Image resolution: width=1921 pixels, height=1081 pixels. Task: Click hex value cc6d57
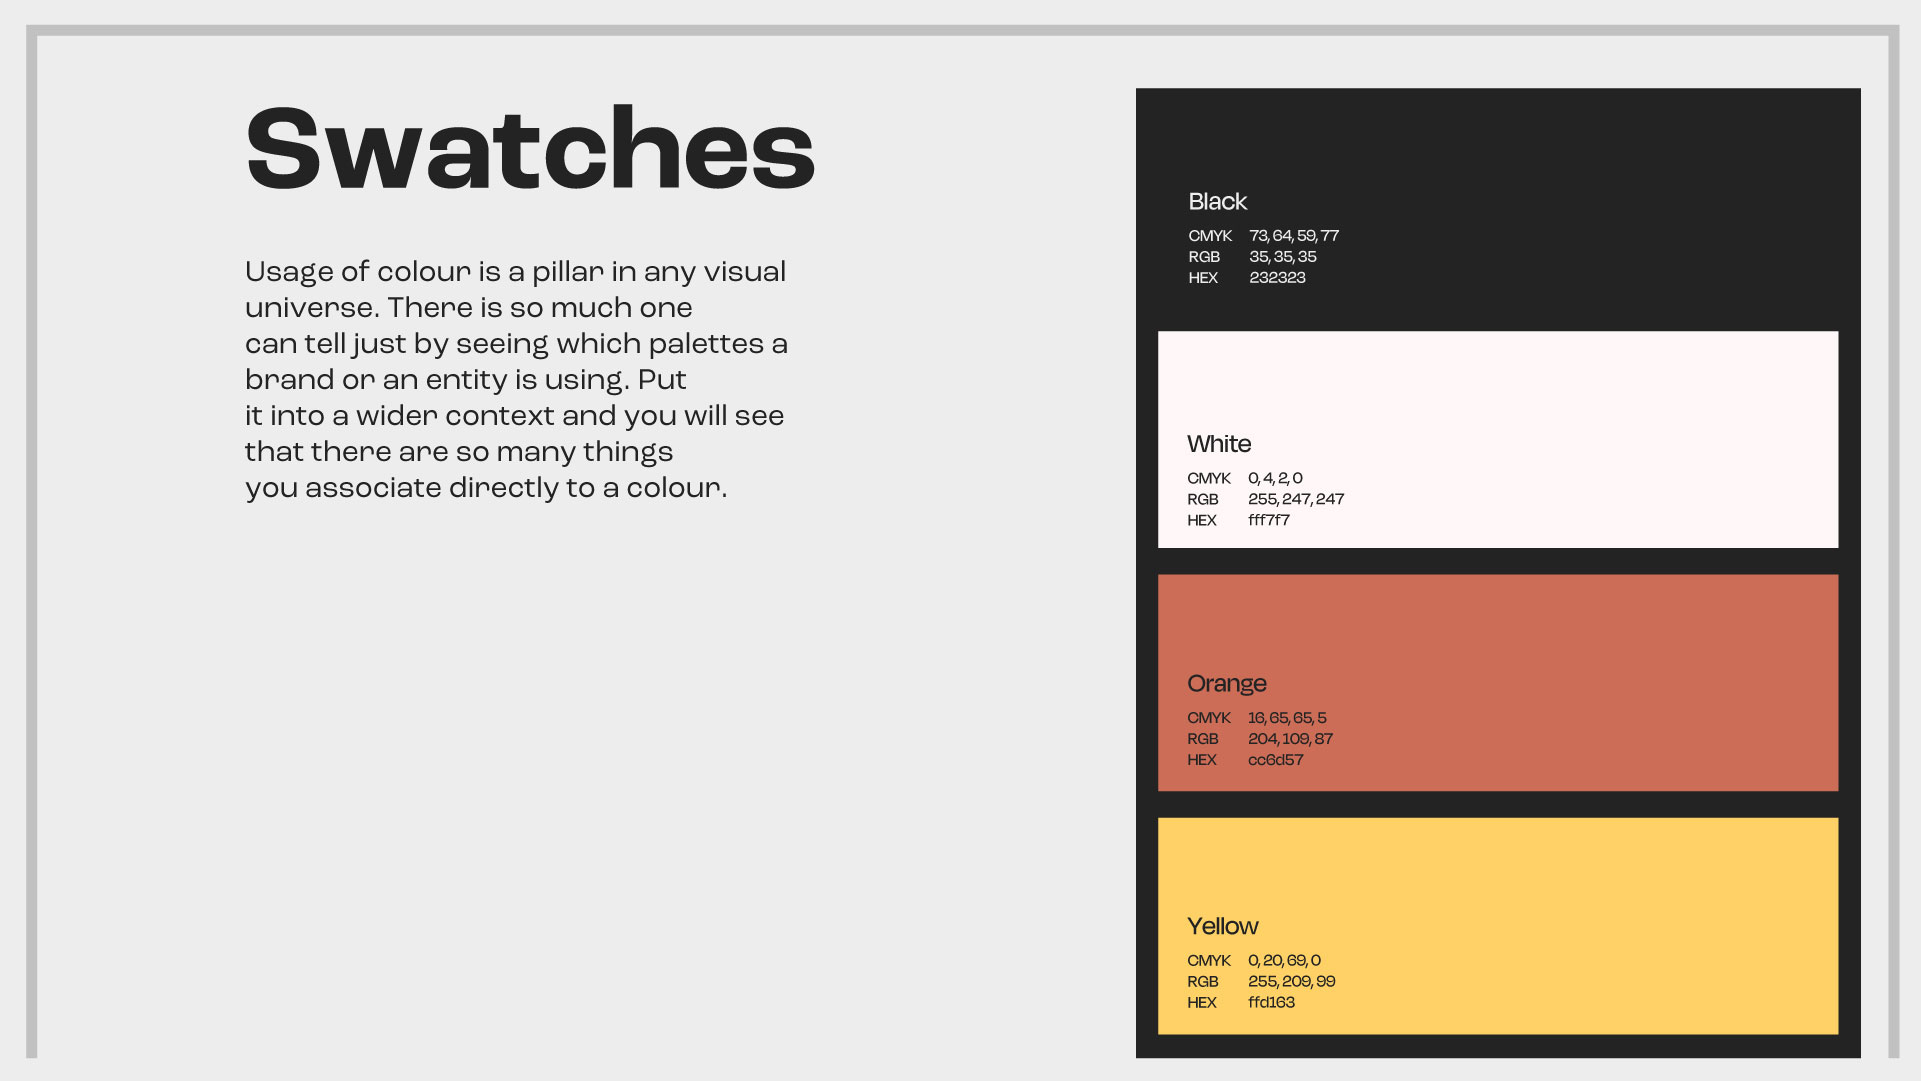click(x=1275, y=760)
